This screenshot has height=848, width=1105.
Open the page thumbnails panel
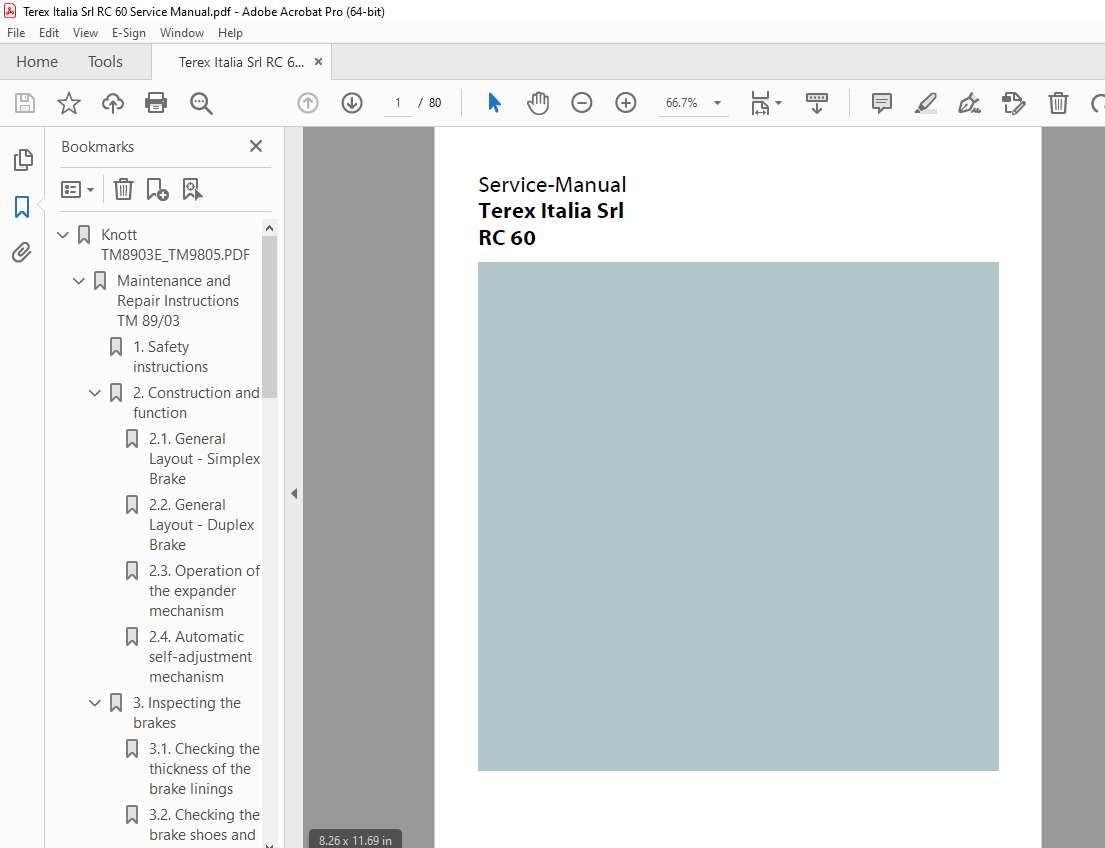tap(23, 160)
